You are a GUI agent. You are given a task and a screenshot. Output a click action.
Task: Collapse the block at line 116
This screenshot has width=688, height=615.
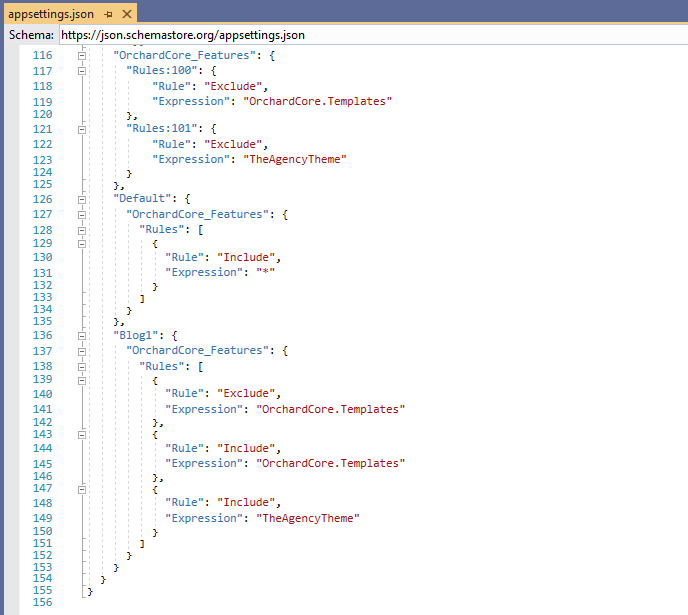click(82, 56)
